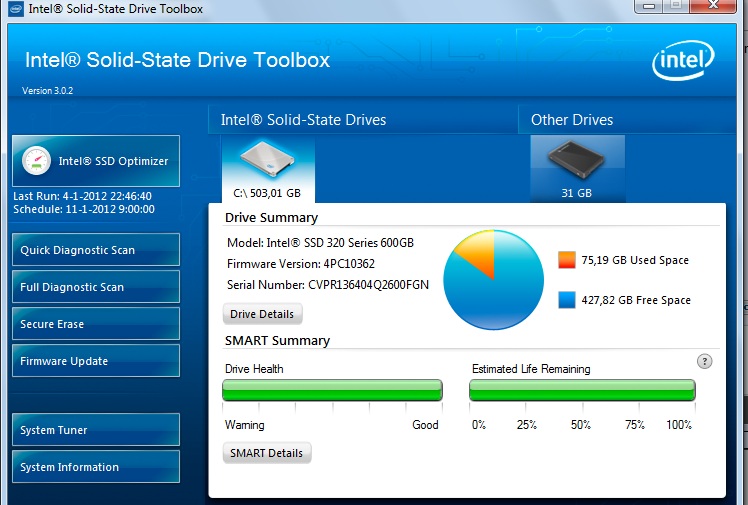This screenshot has width=748, height=505.
Task: Click the Intel SSD Optimizer gauge icon
Action: tap(36, 161)
